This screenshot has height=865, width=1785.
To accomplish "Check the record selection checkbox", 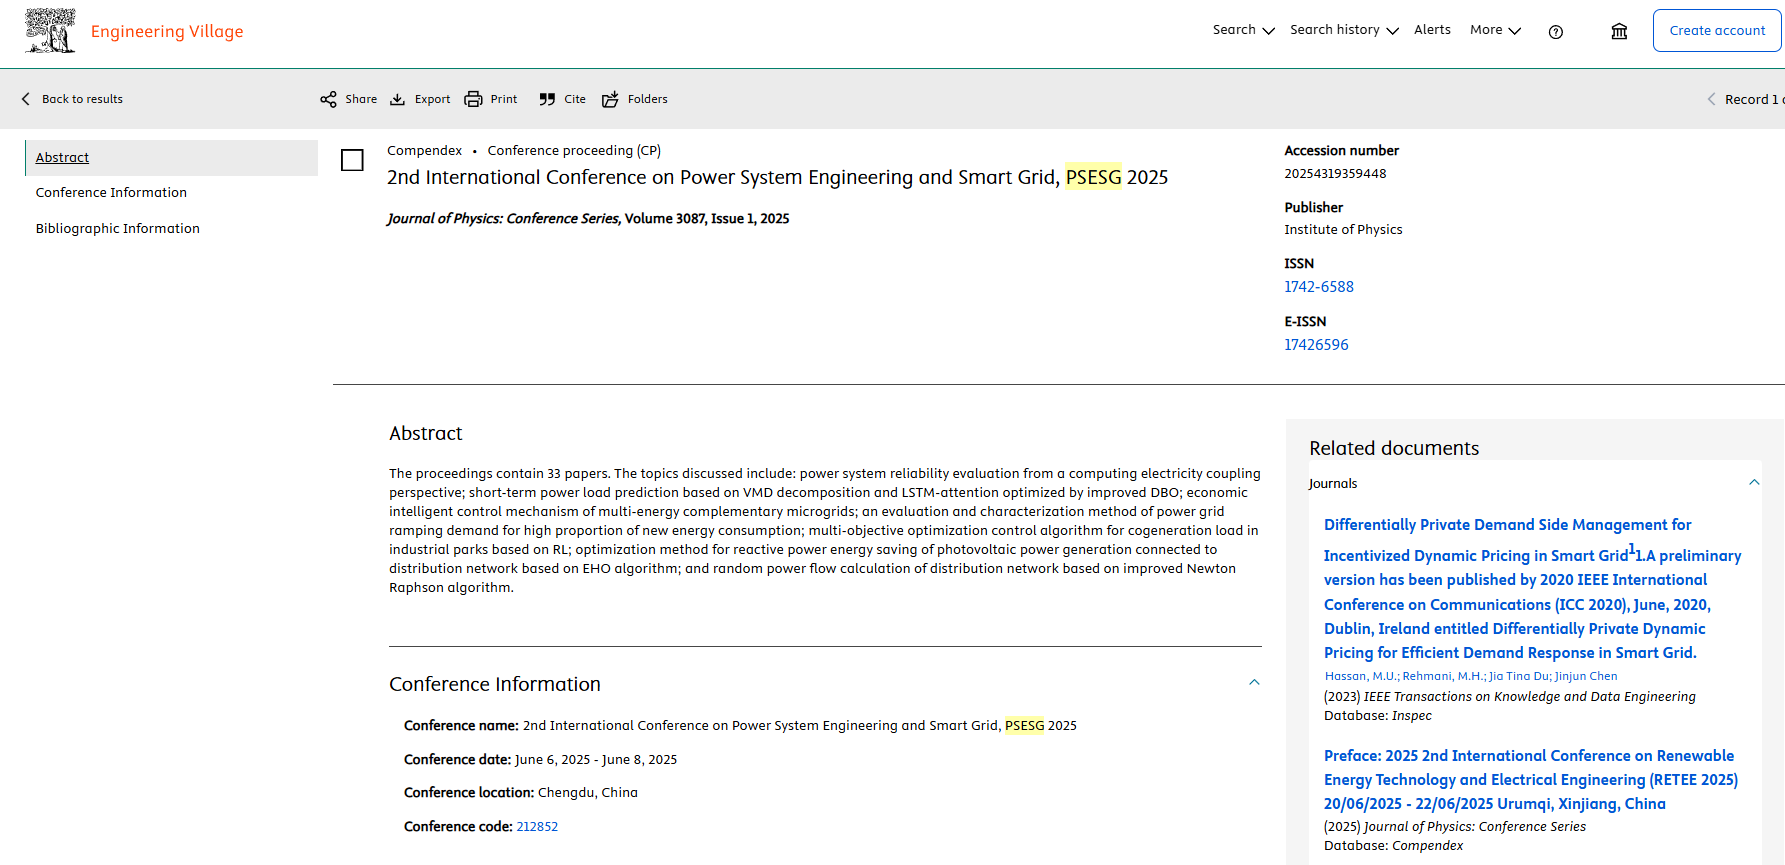I will (352, 160).
